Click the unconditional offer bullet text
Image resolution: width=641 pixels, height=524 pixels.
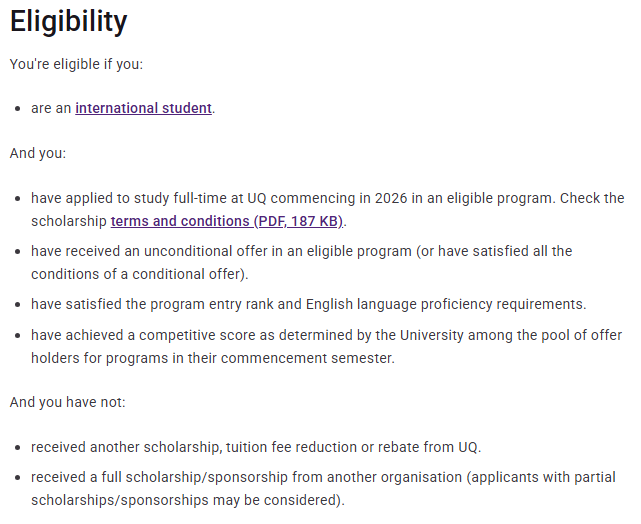[300, 251]
